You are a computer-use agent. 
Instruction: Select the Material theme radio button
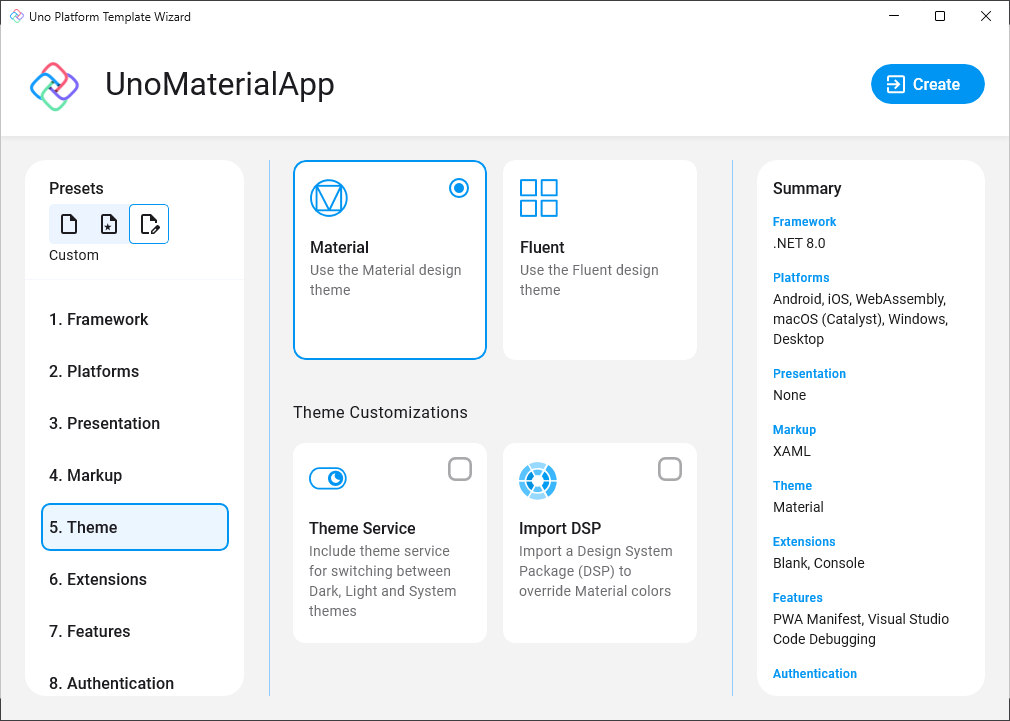tap(458, 188)
